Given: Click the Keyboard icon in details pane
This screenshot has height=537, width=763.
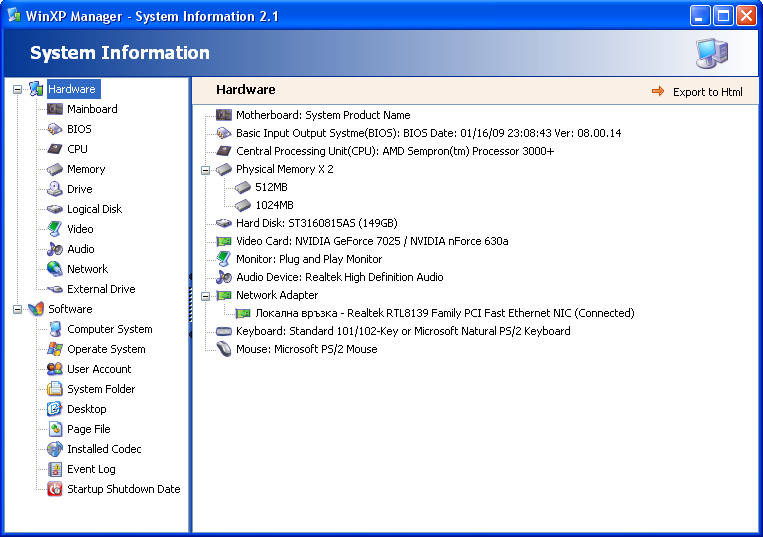Looking at the screenshot, I should [223, 331].
